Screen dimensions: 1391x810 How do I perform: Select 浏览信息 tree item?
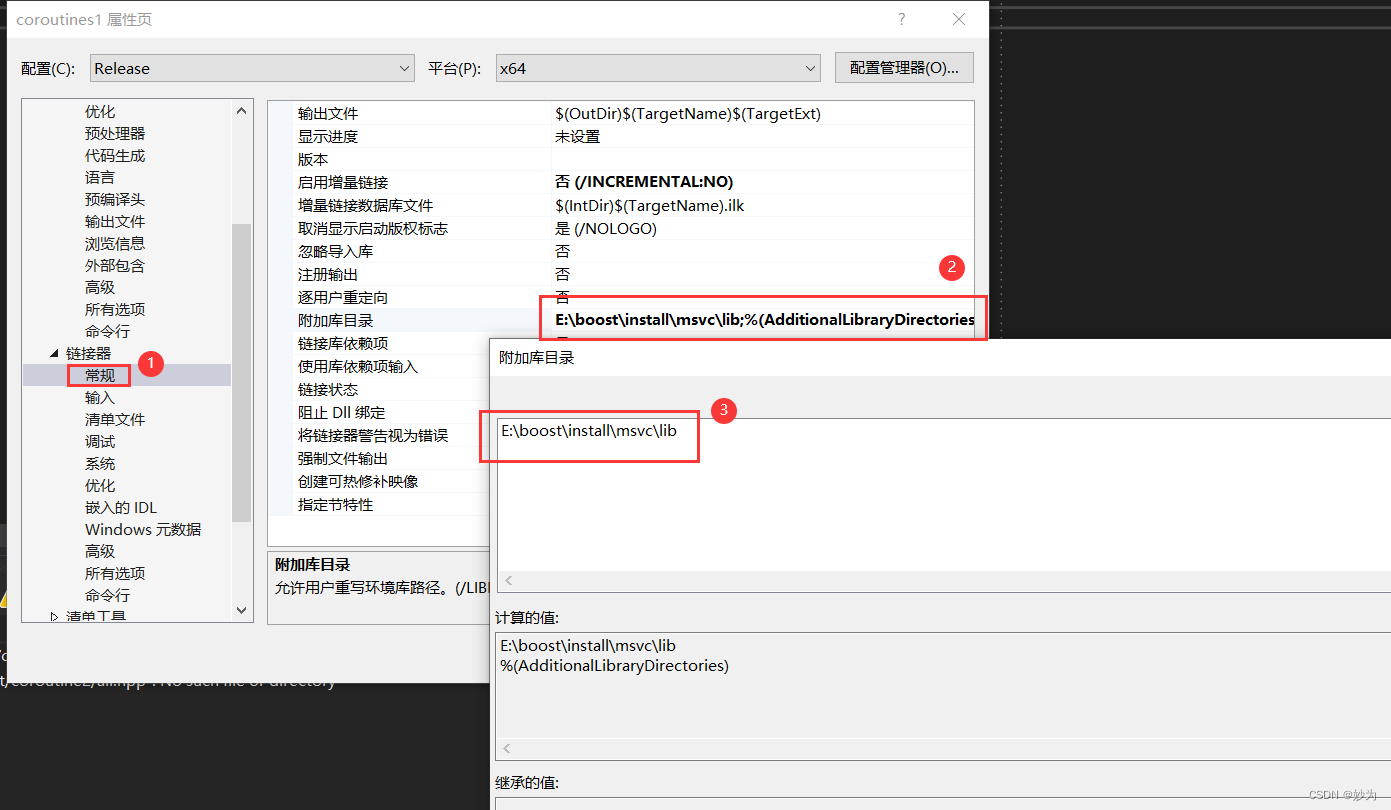(x=115, y=243)
